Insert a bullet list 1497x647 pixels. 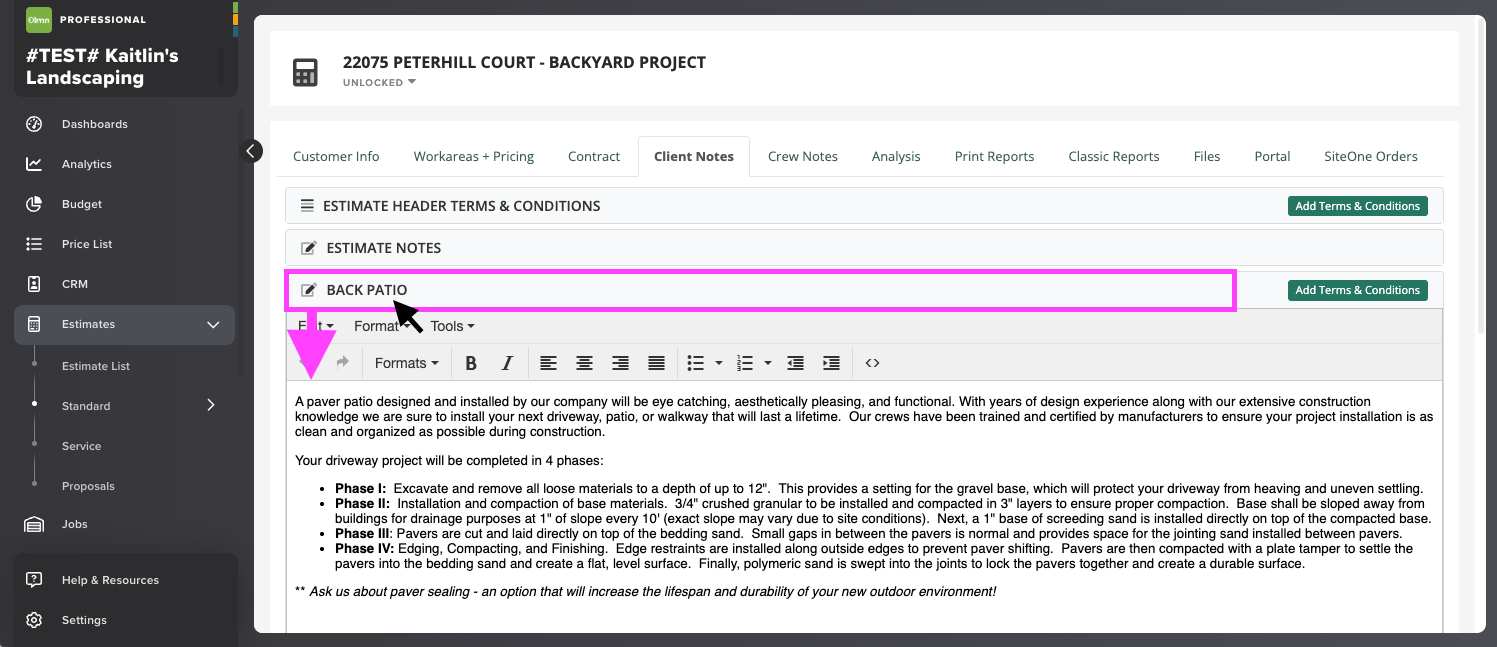696,363
